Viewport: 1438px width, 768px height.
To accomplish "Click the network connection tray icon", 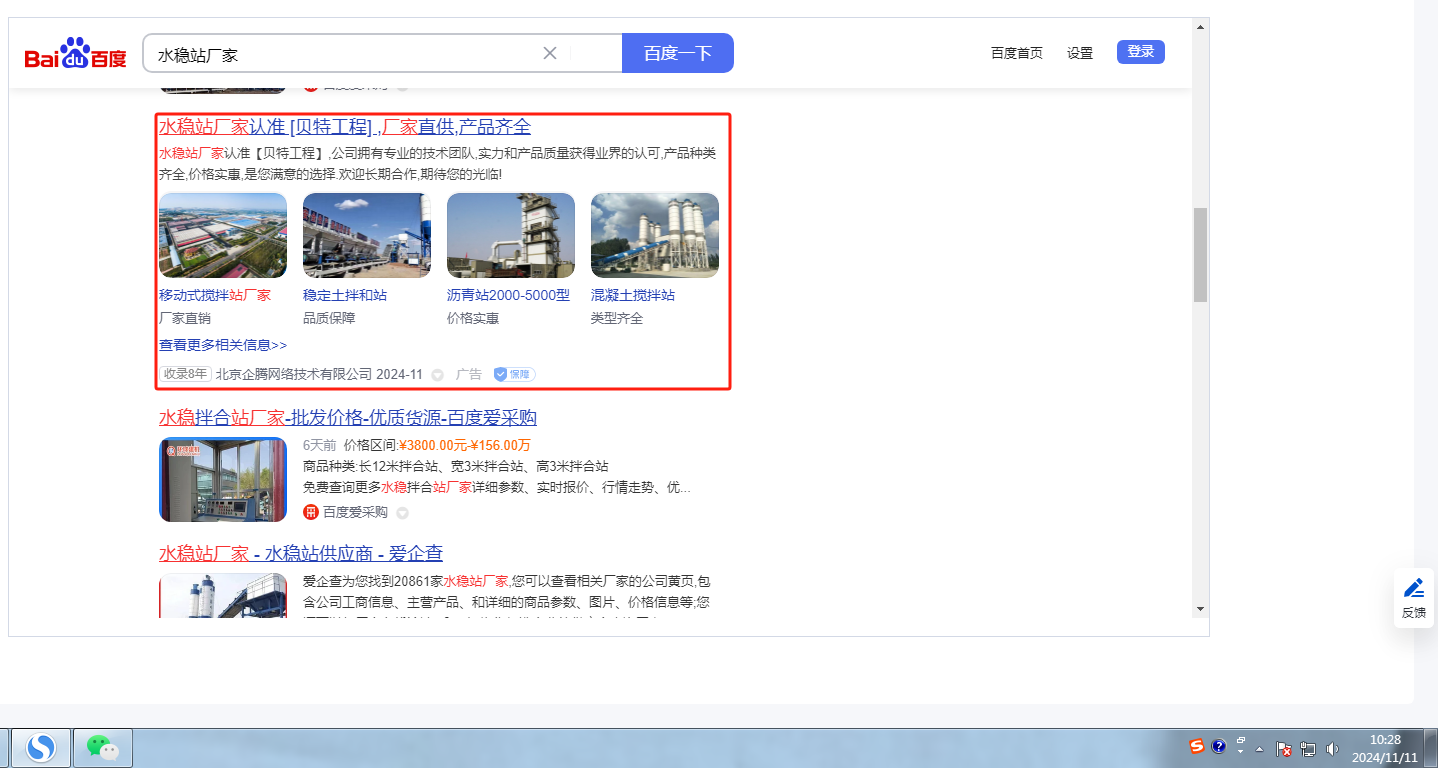I will pyautogui.click(x=1308, y=748).
